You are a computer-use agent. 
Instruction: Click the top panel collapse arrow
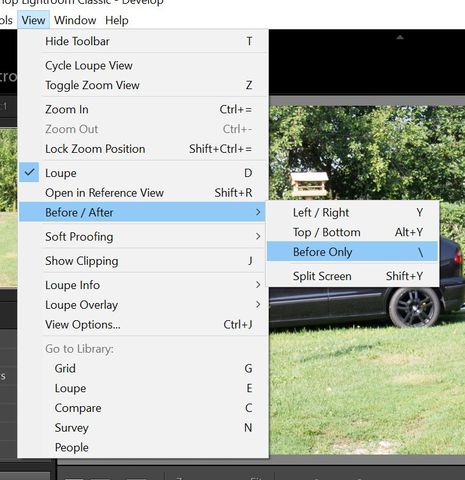(400, 37)
